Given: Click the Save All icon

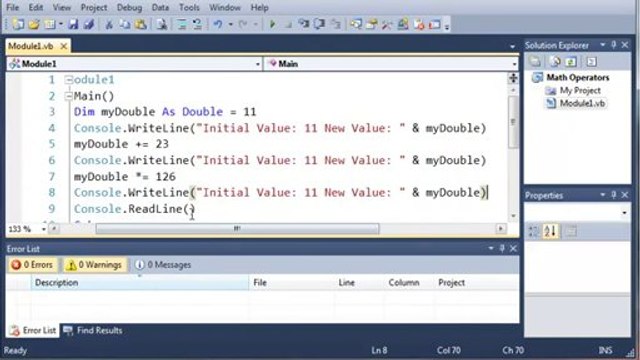Looking at the screenshot, I should pos(89,24).
